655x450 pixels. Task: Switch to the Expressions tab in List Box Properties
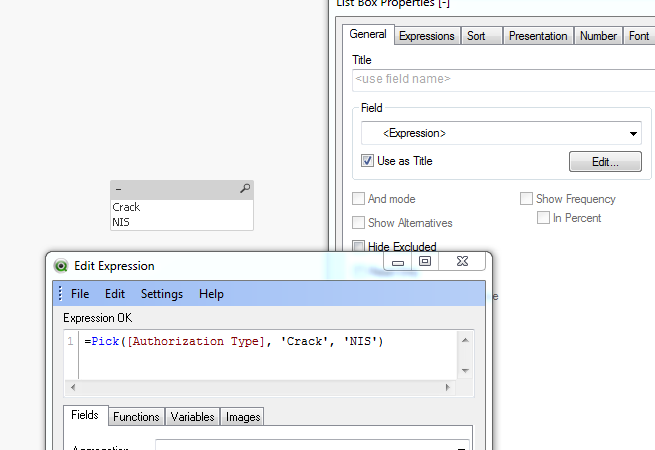coord(427,36)
